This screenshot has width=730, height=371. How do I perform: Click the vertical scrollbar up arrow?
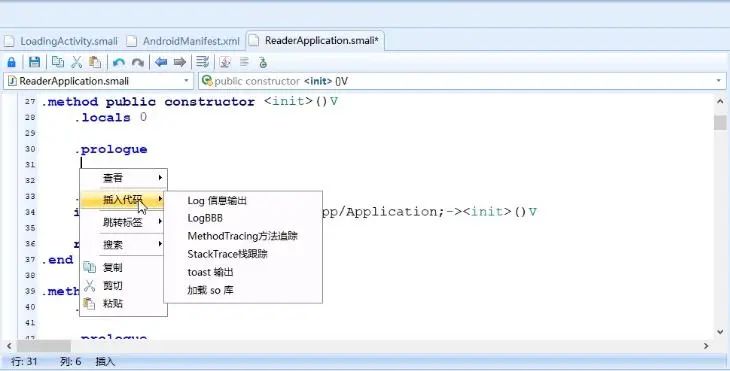[x=720, y=101]
